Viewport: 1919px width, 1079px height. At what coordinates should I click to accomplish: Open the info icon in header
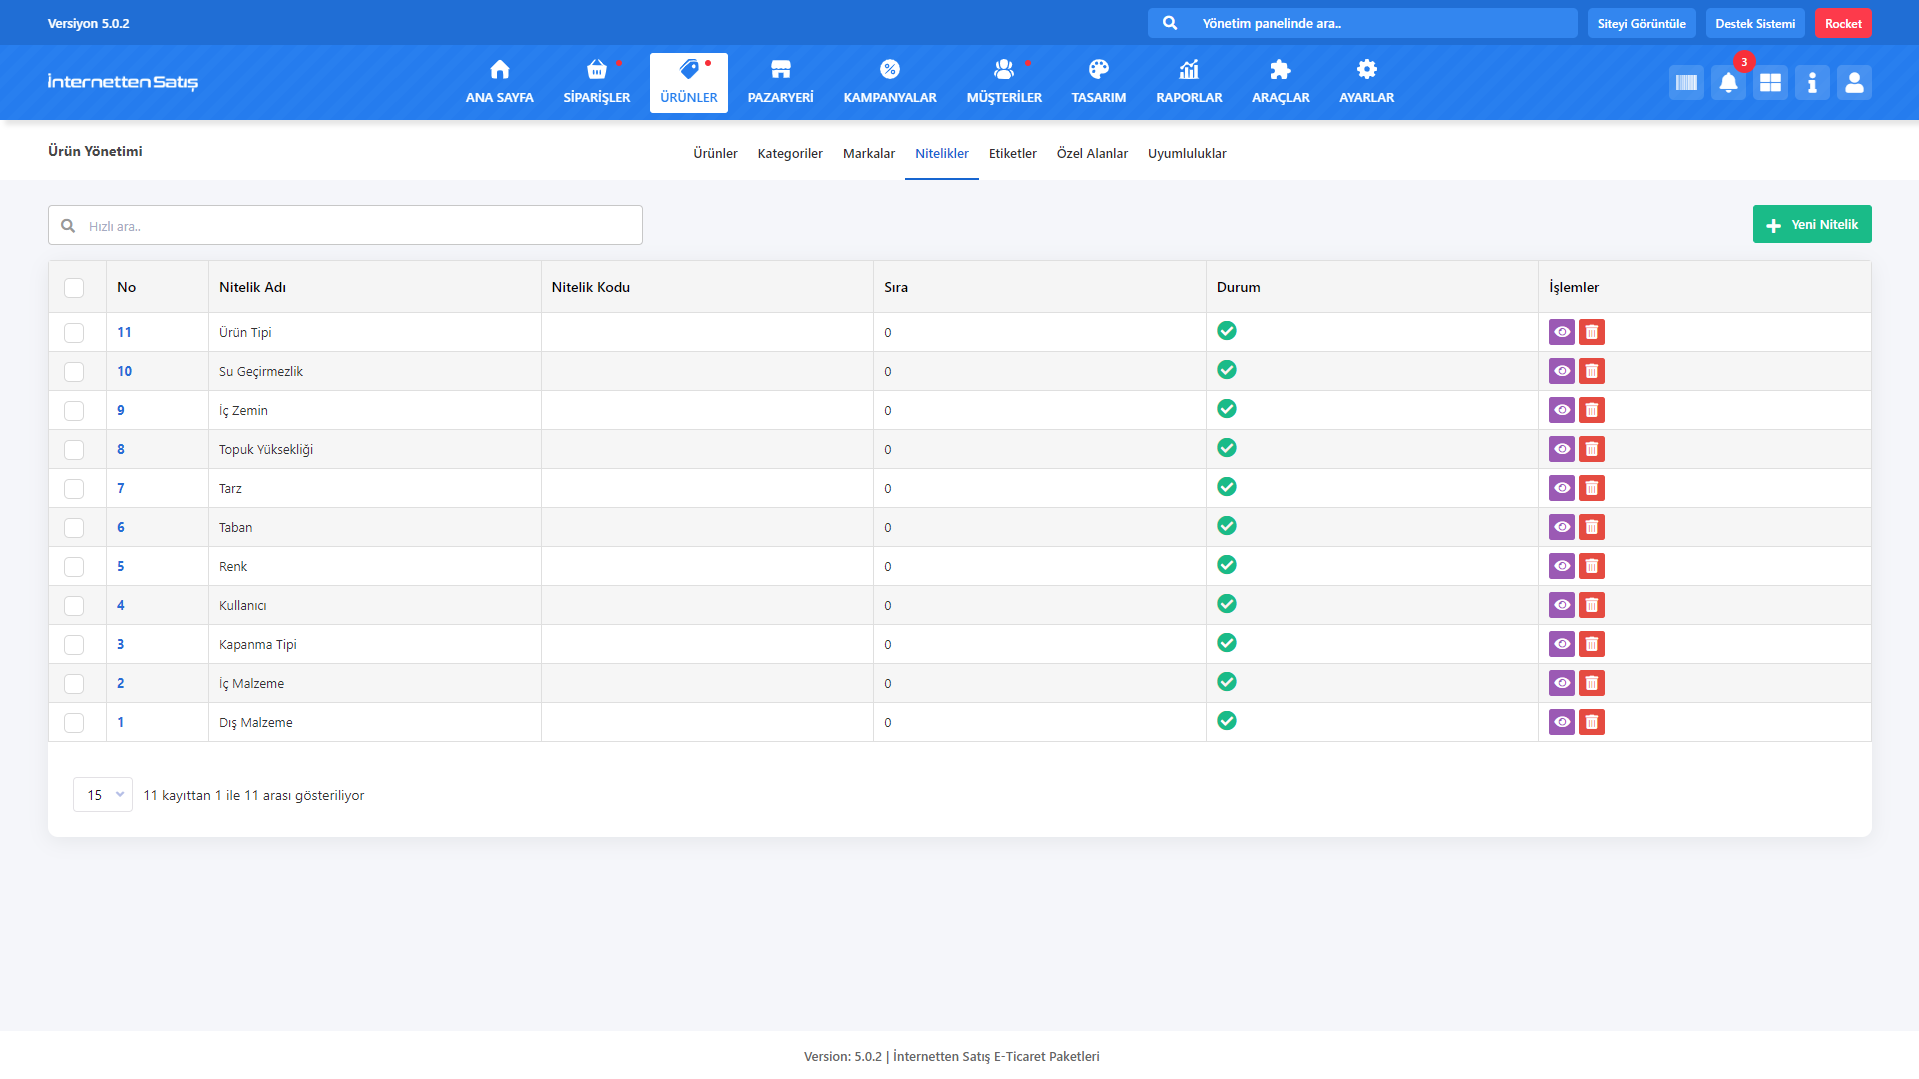(1812, 83)
